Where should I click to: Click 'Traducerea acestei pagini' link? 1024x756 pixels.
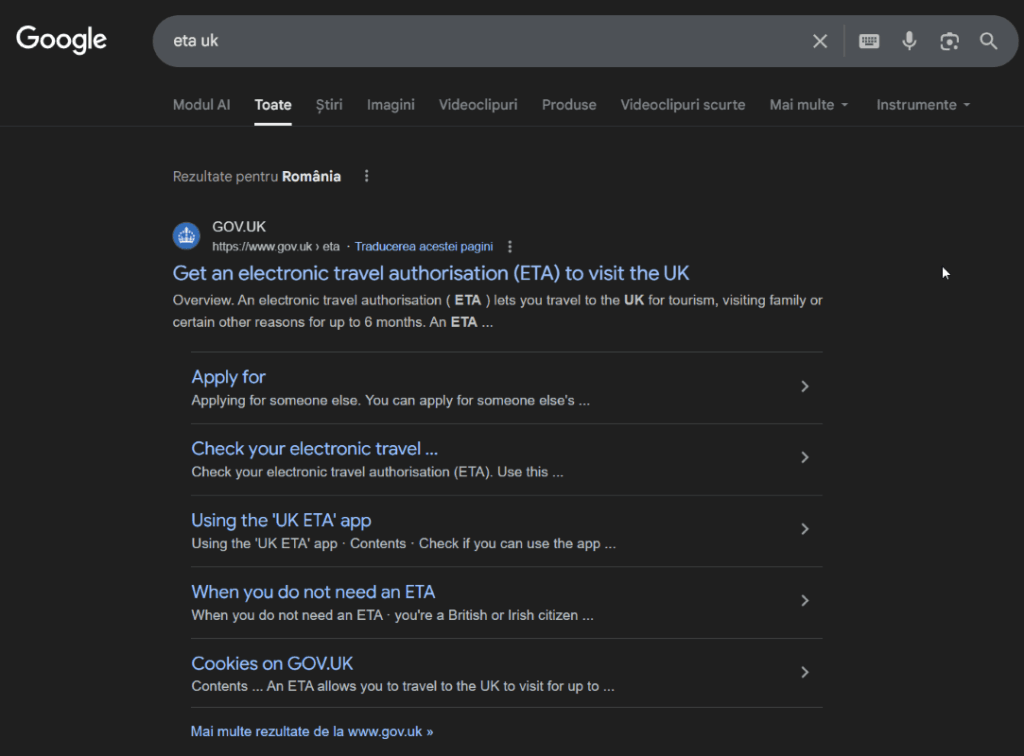(x=423, y=246)
